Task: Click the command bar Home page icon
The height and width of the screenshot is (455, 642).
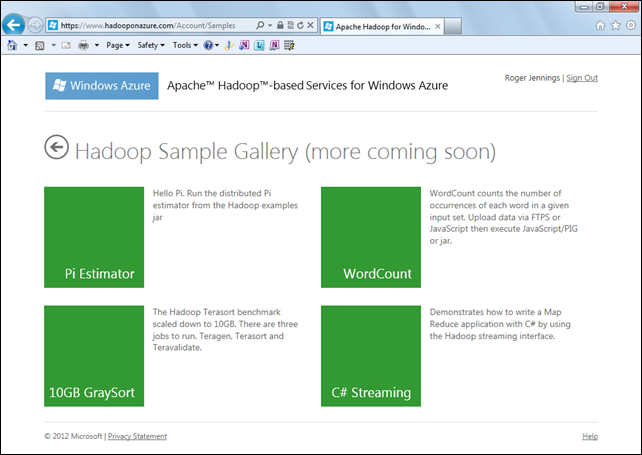Action: click(x=12, y=45)
